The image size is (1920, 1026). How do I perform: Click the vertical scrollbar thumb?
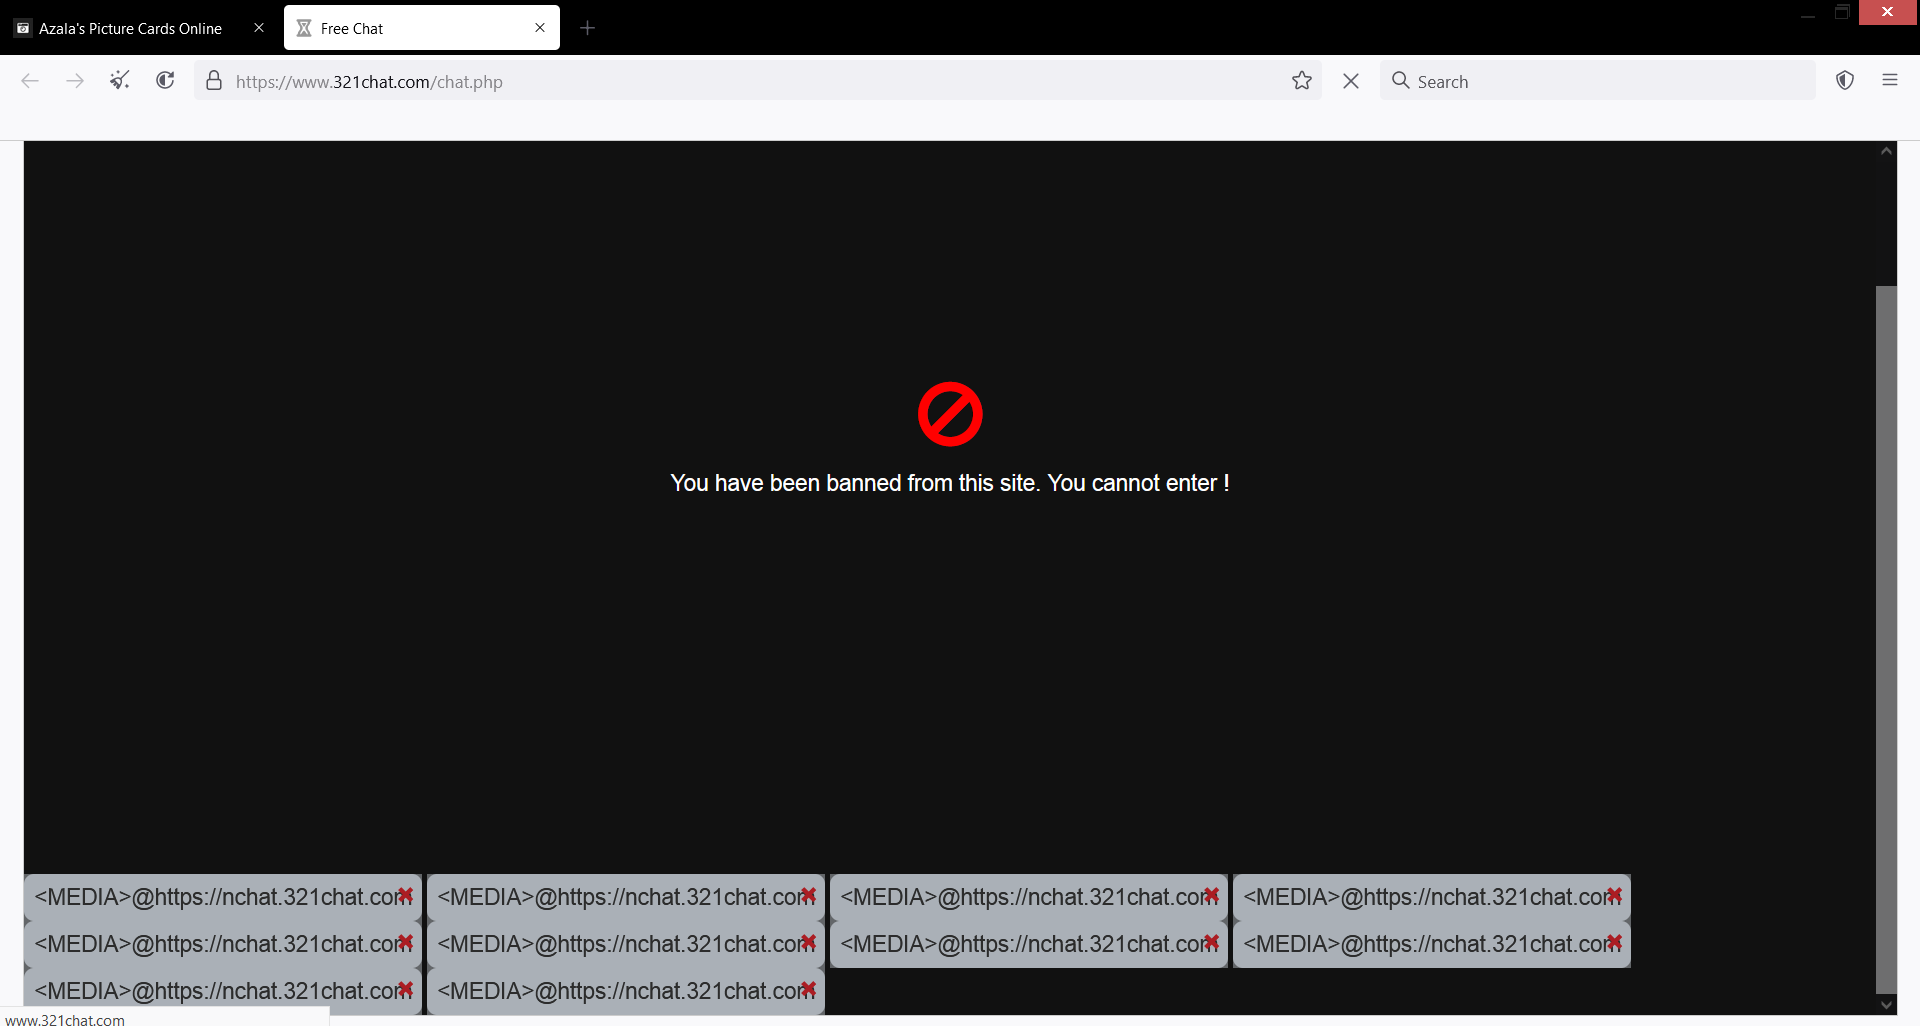[1886, 640]
